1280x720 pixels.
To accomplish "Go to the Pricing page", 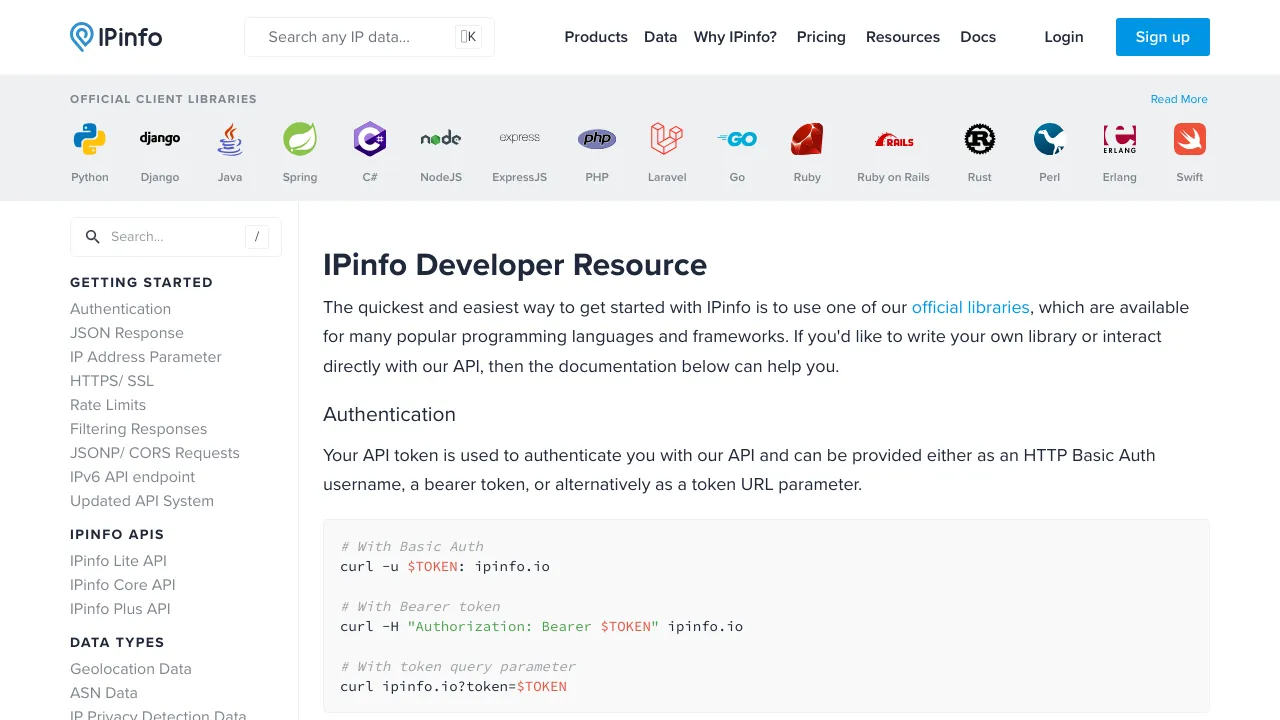I will point(821,37).
